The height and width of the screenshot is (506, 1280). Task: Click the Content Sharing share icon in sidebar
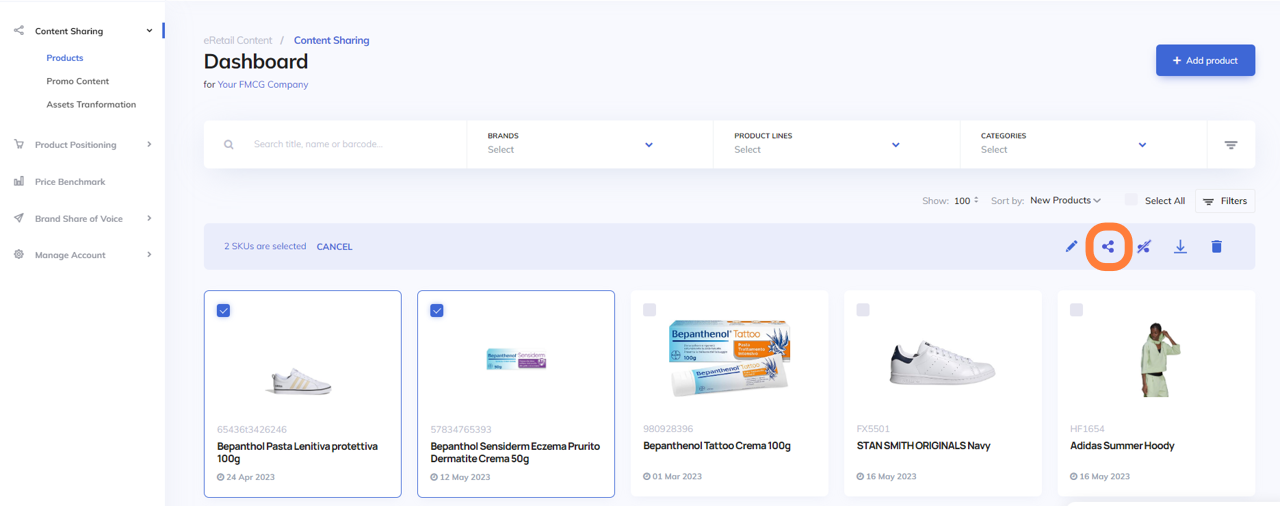18,31
